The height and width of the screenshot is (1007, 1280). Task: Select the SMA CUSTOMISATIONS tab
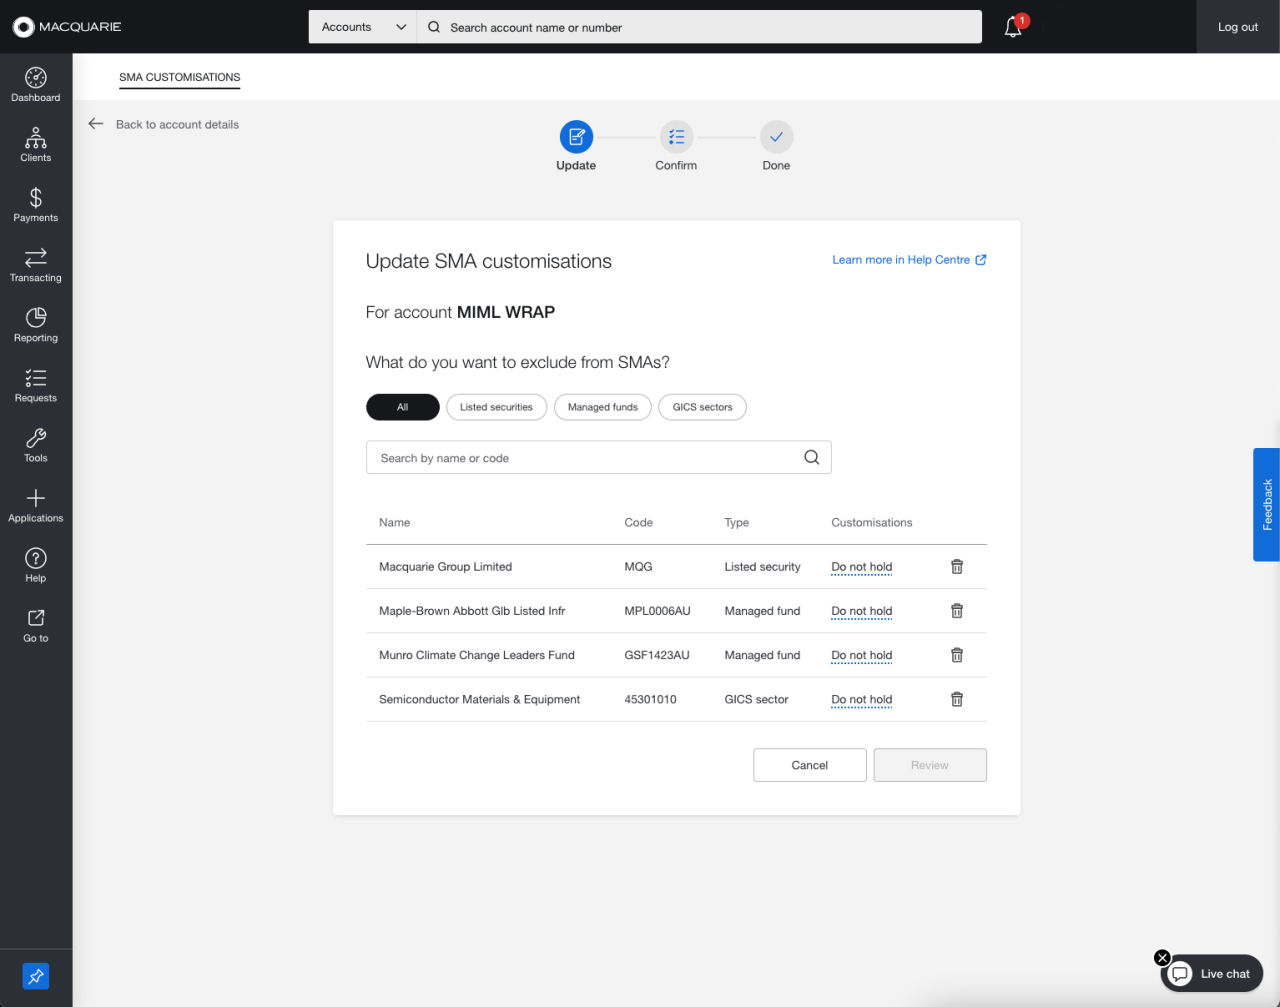point(180,77)
